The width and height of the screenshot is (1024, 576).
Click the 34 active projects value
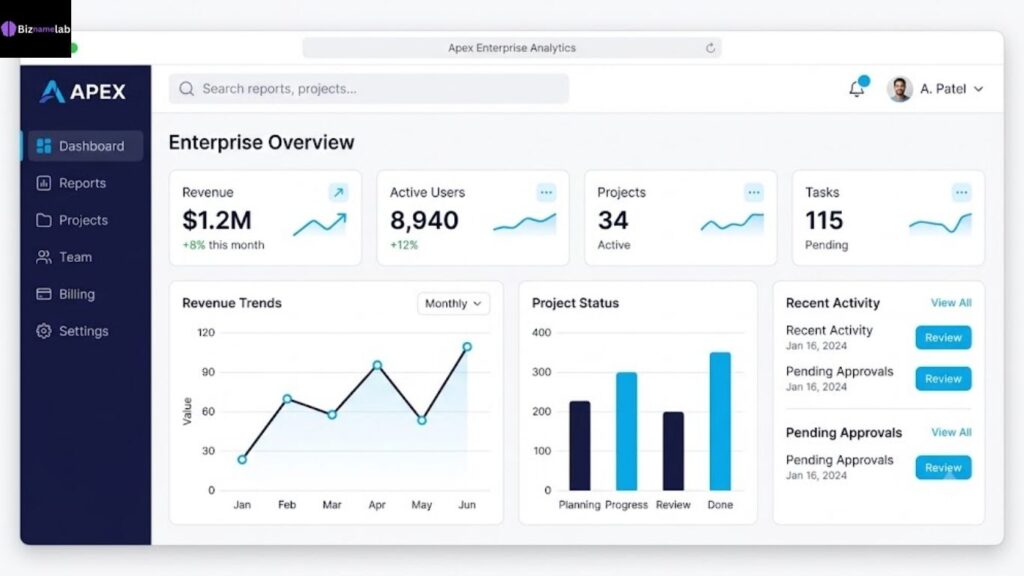pyautogui.click(x=613, y=220)
